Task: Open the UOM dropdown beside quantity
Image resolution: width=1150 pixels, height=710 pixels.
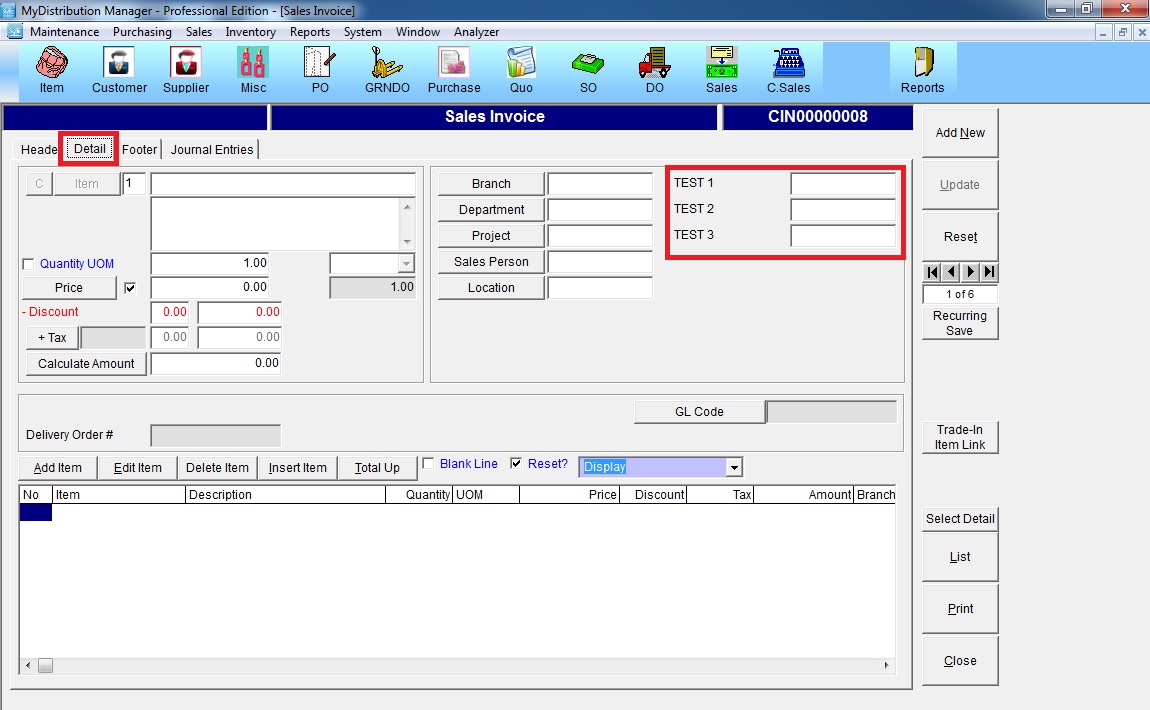Action: coord(405,263)
